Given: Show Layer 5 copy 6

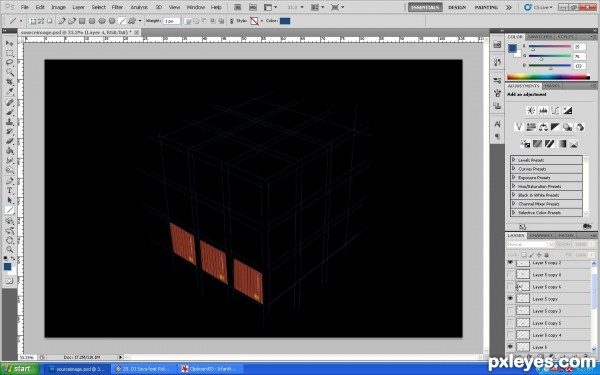Looking at the screenshot, I should [x=510, y=287].
